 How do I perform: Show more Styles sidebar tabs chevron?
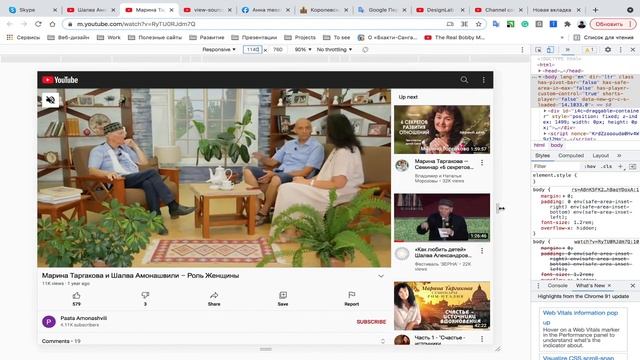point(619,156)
